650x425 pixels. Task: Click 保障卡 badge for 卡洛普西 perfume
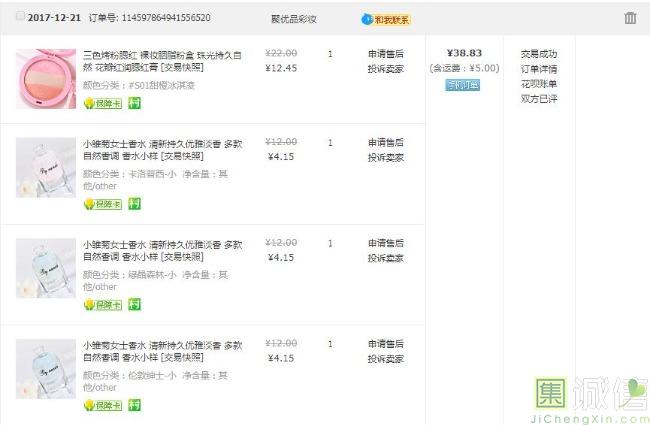(x=103, y=204)
